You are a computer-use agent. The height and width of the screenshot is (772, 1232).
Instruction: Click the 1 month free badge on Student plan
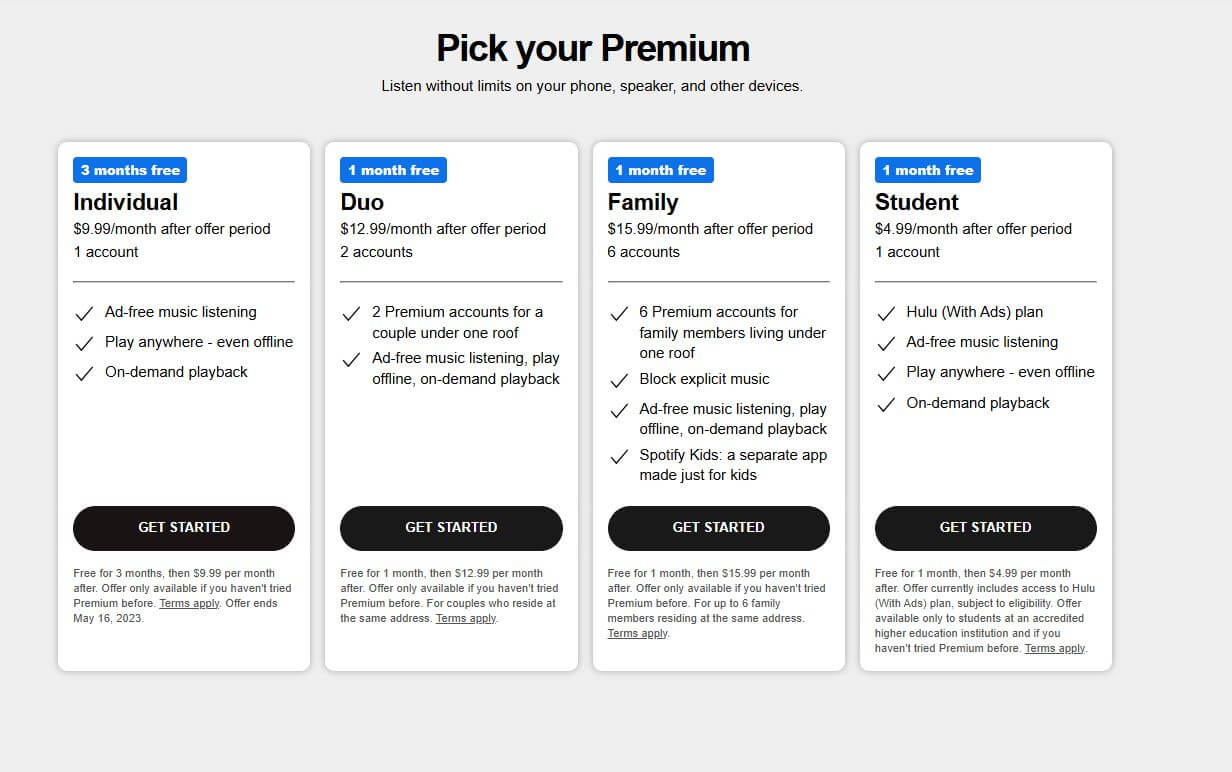[x=928, y=169]
